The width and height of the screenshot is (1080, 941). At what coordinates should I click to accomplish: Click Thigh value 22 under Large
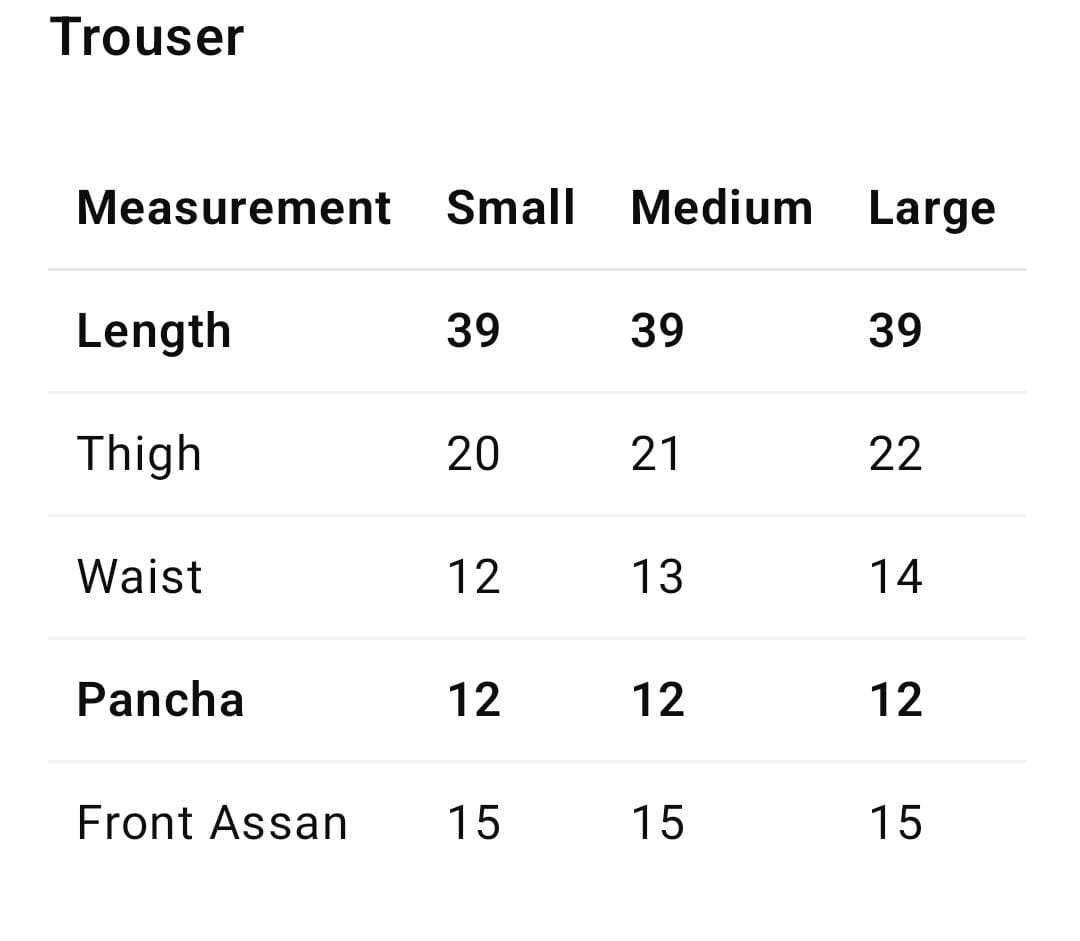pos(895,455)
